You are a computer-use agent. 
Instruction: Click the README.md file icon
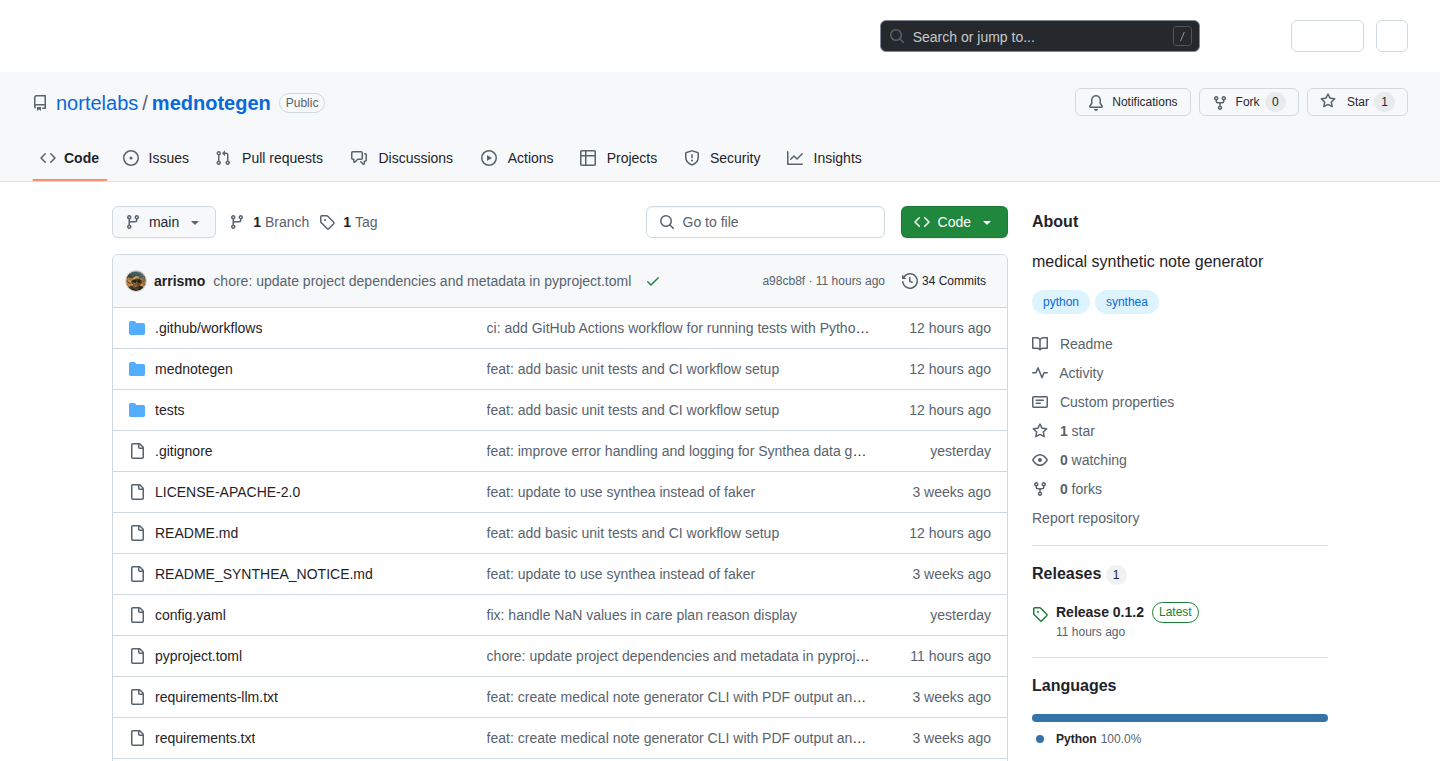137,533
